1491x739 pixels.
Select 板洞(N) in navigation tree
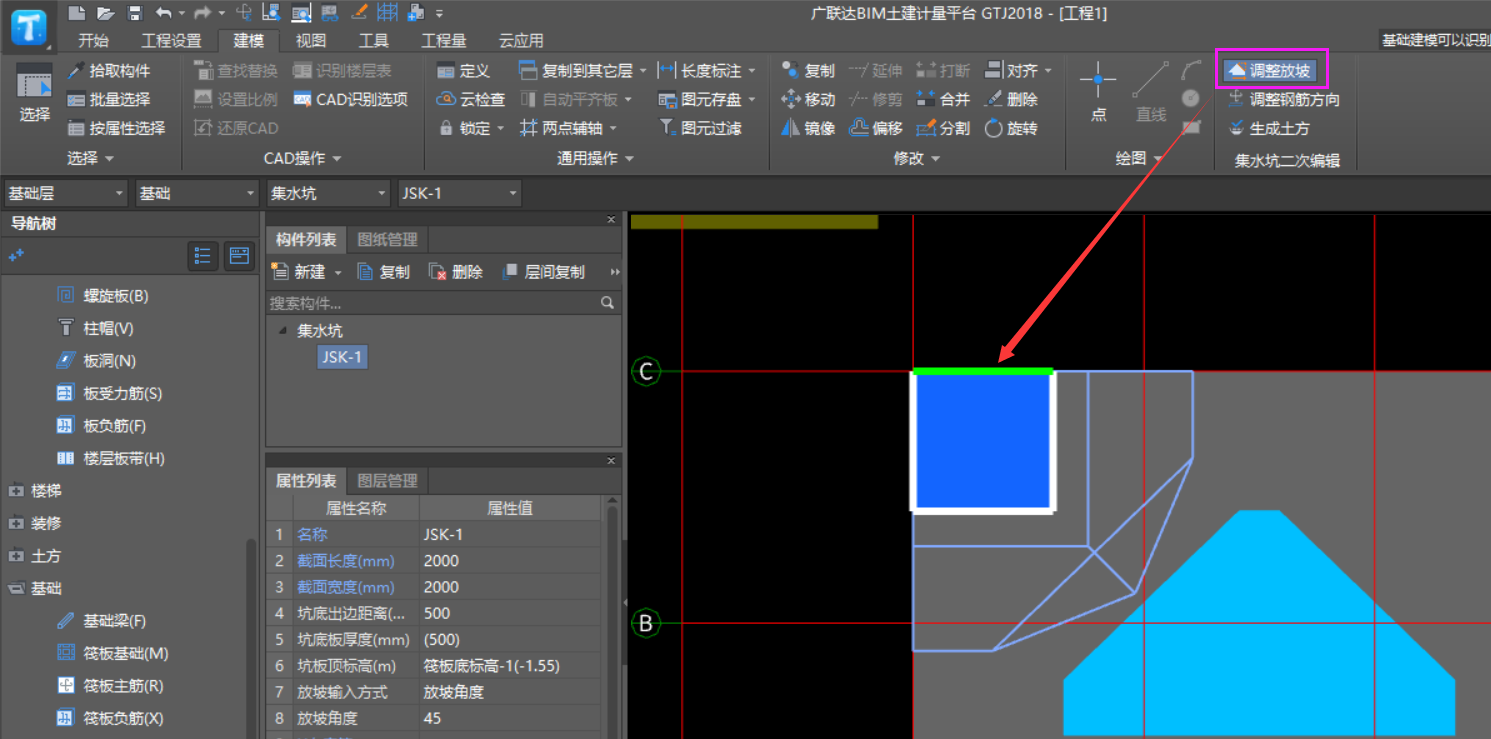[95, 361]
